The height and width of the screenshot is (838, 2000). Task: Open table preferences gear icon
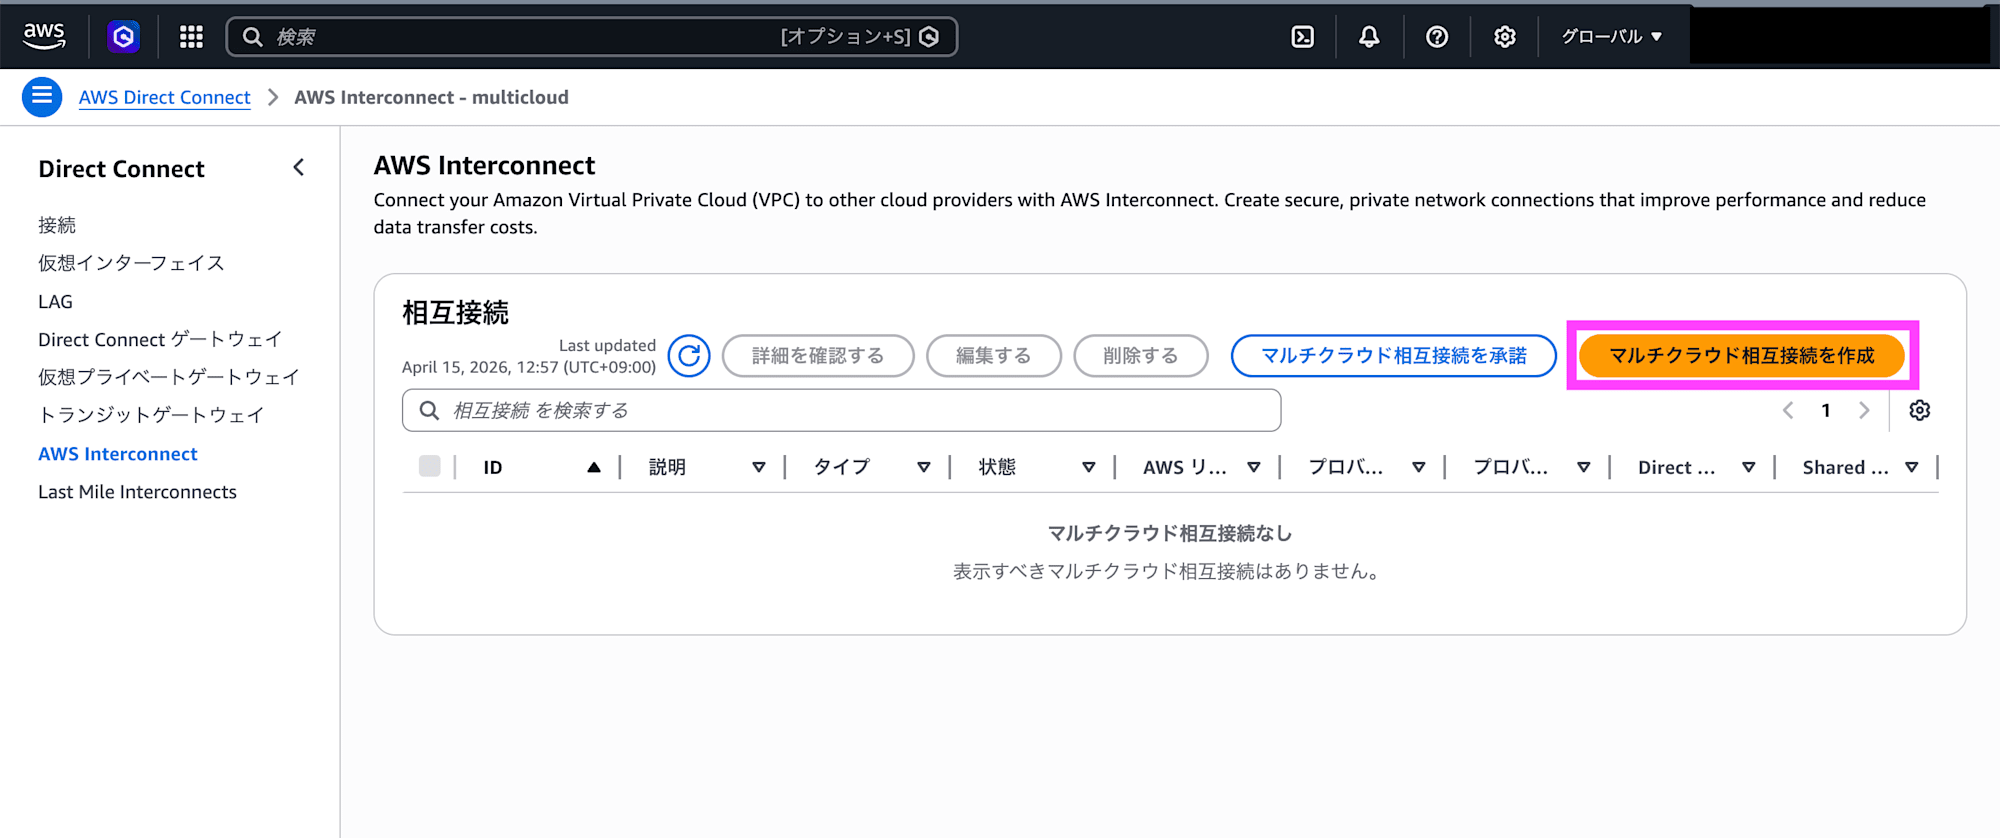coord(1919,410)
